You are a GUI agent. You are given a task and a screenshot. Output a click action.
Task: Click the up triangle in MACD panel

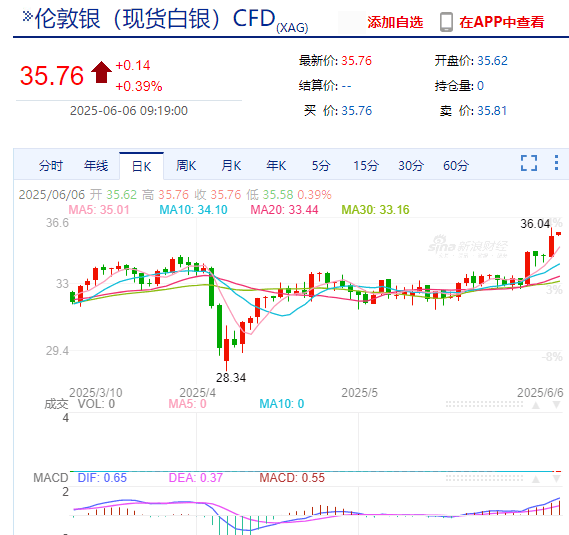(x=536, y=479)
